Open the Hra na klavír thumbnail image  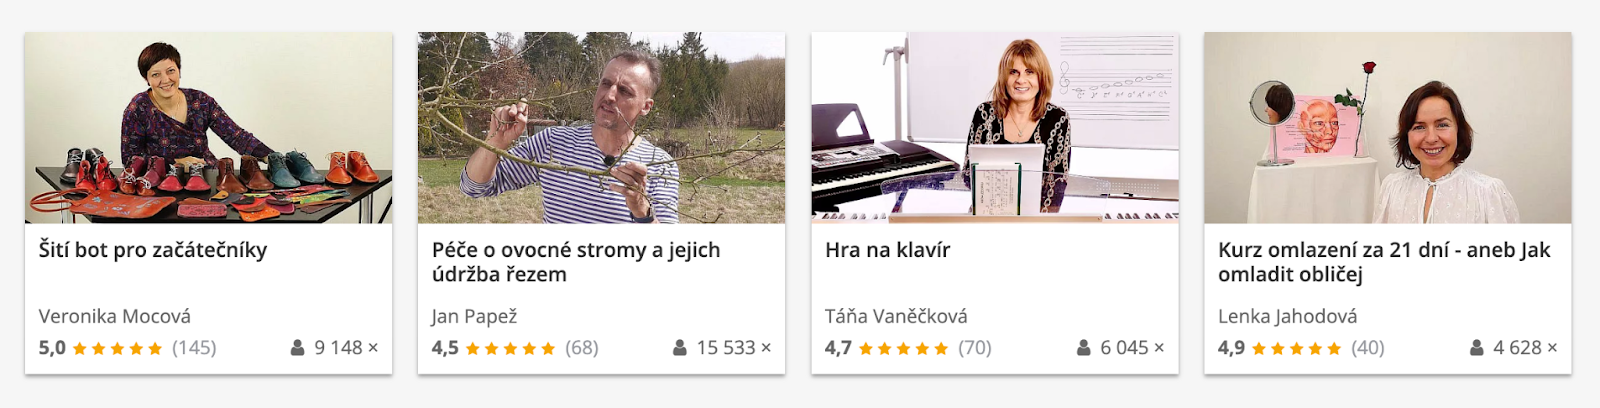pos(994,127)
